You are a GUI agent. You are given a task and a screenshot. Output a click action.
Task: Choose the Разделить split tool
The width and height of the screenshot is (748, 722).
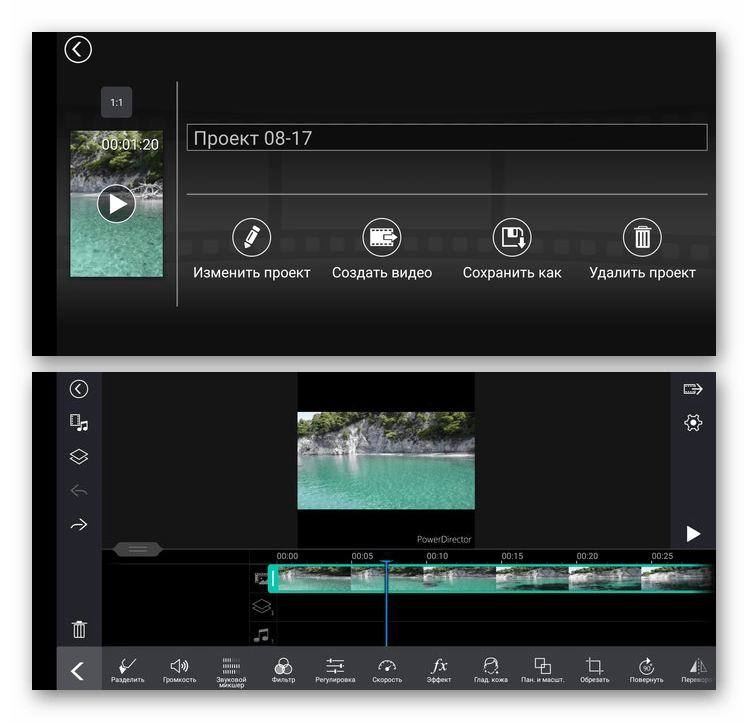127,670
